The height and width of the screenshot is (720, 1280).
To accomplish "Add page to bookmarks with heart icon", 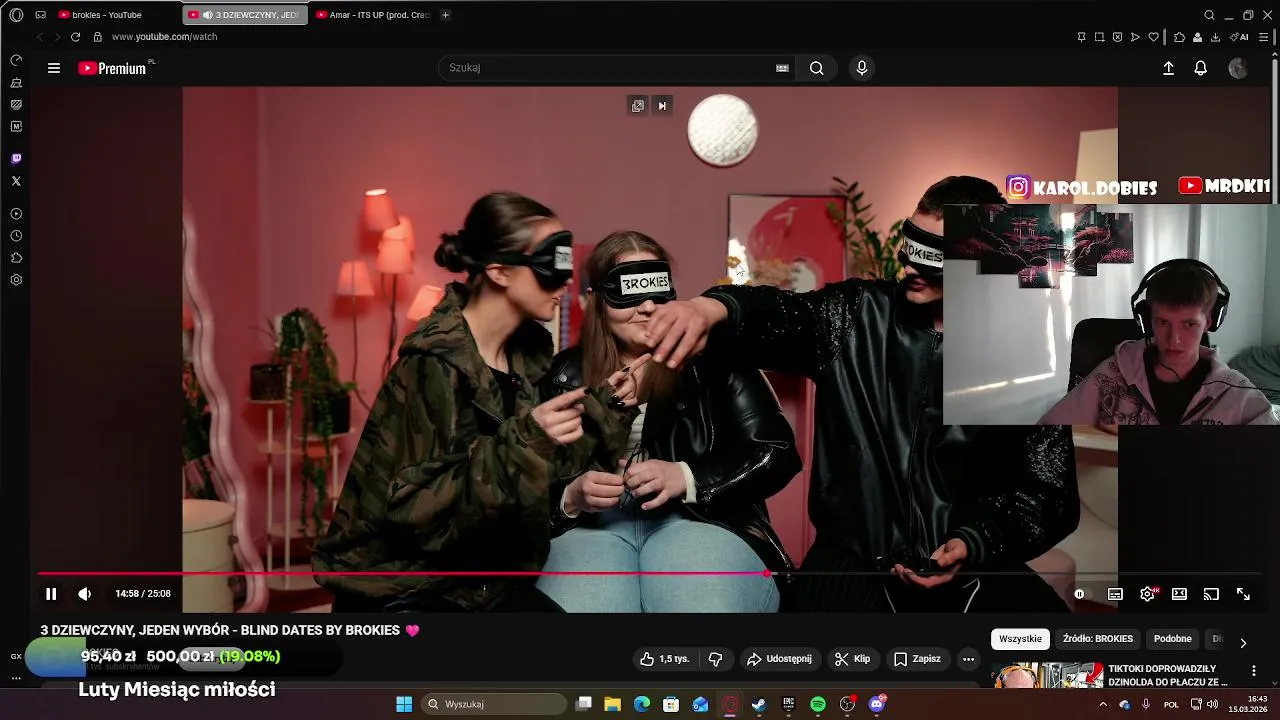I will pyautogui.click(x=1153, y=37).
